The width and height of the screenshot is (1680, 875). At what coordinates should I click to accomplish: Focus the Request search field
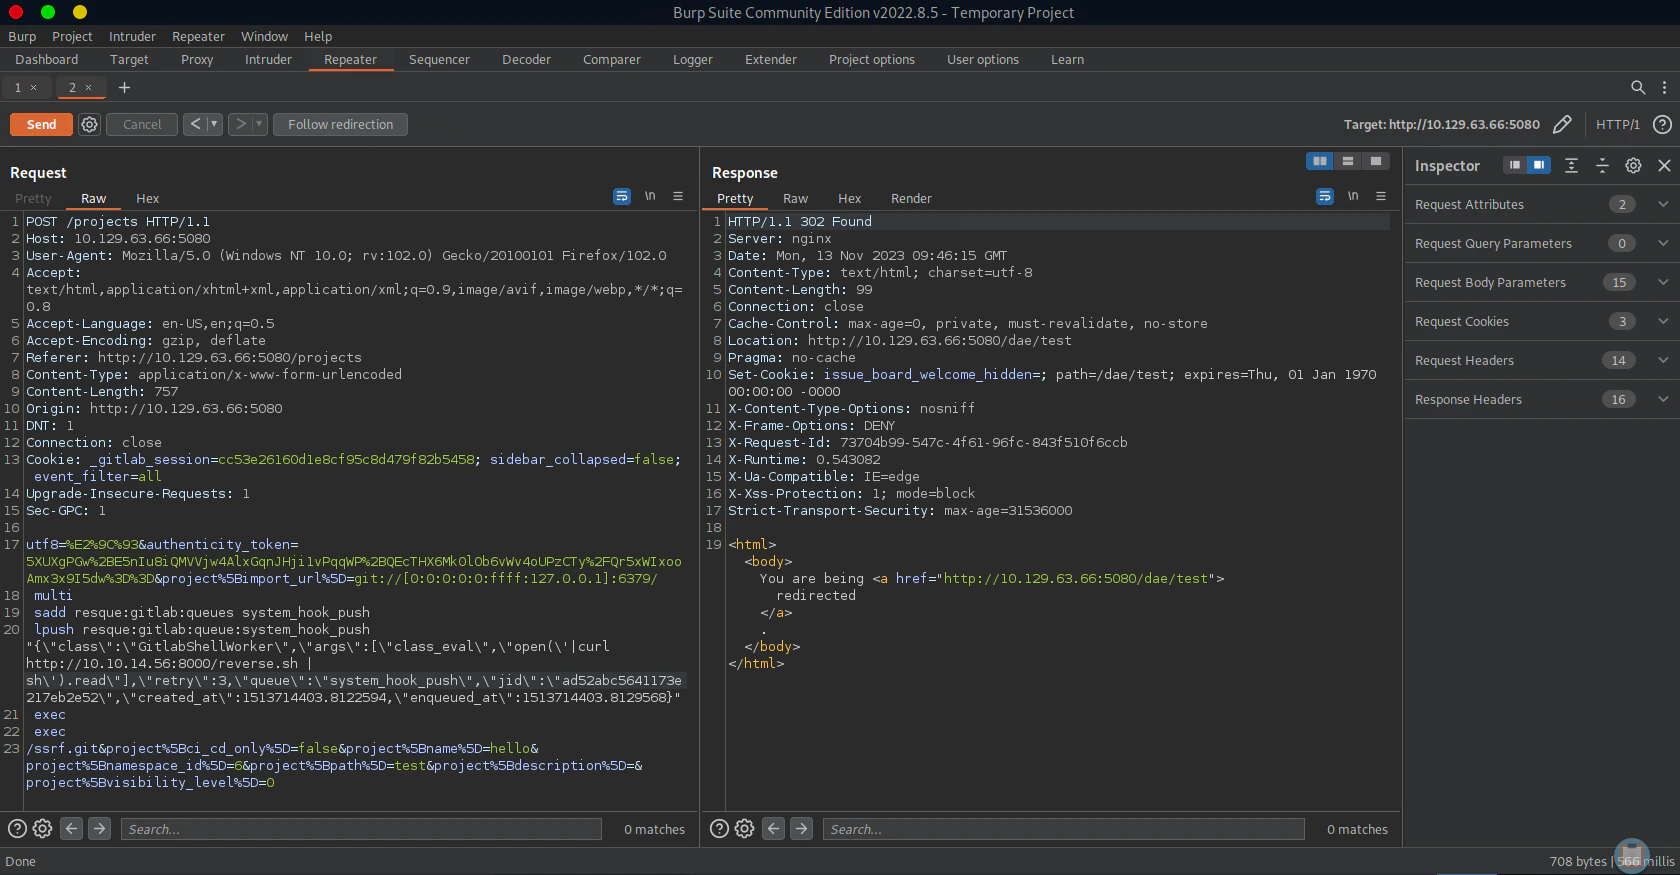(x=361, y=828)
